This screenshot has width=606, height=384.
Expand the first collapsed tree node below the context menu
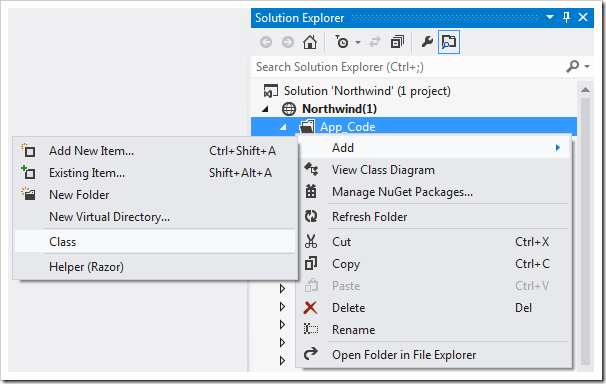(283, 289)
